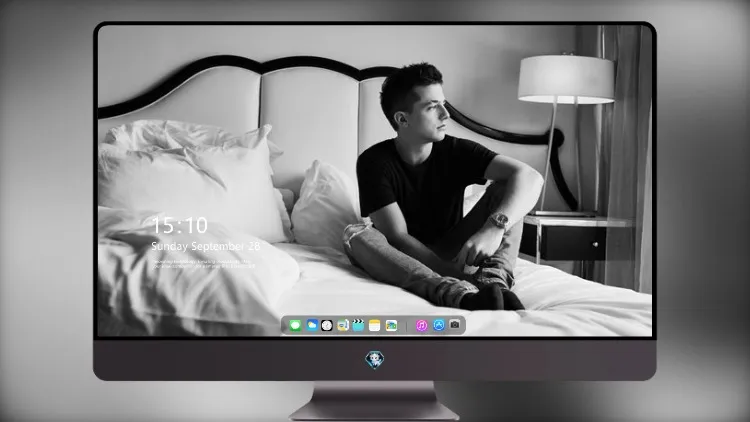Open the photo gallery app in dock

(x=391, y=325)
